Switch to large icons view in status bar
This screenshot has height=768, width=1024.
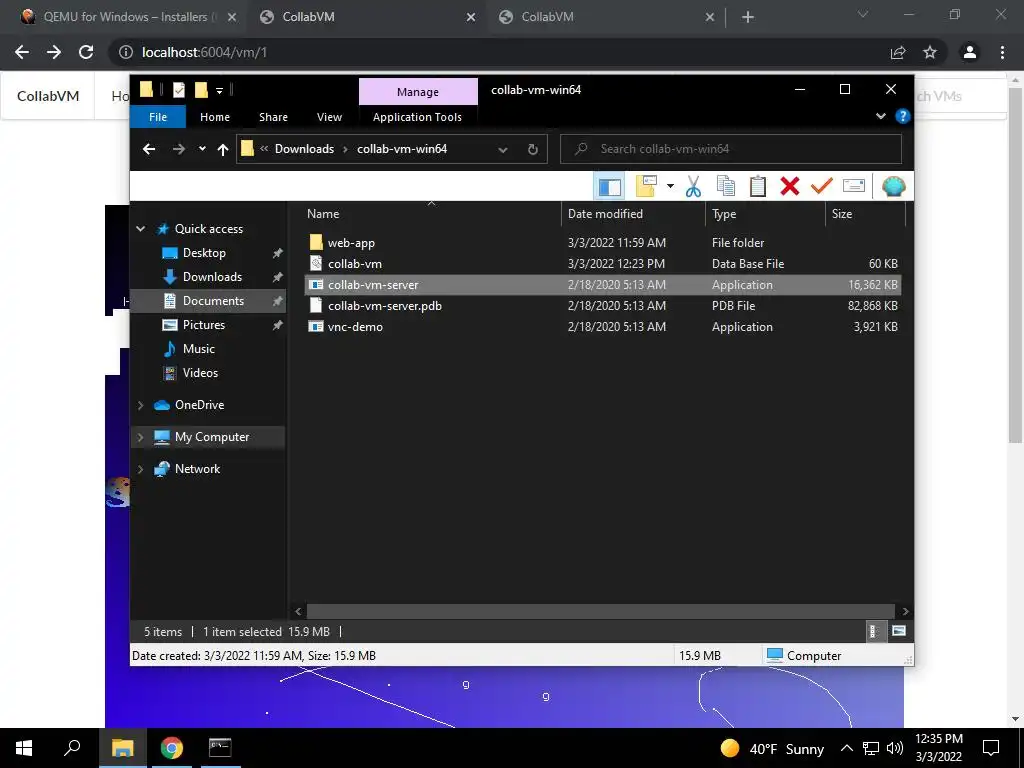(899, 631)
